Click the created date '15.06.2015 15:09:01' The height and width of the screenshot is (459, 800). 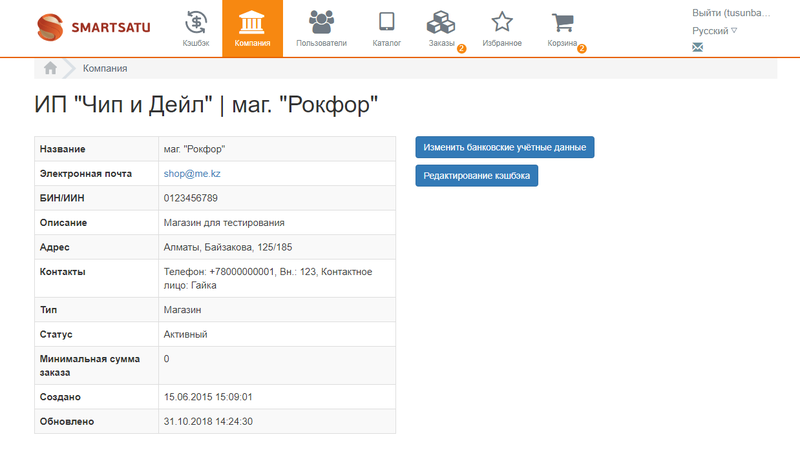[x=208, y=397]
